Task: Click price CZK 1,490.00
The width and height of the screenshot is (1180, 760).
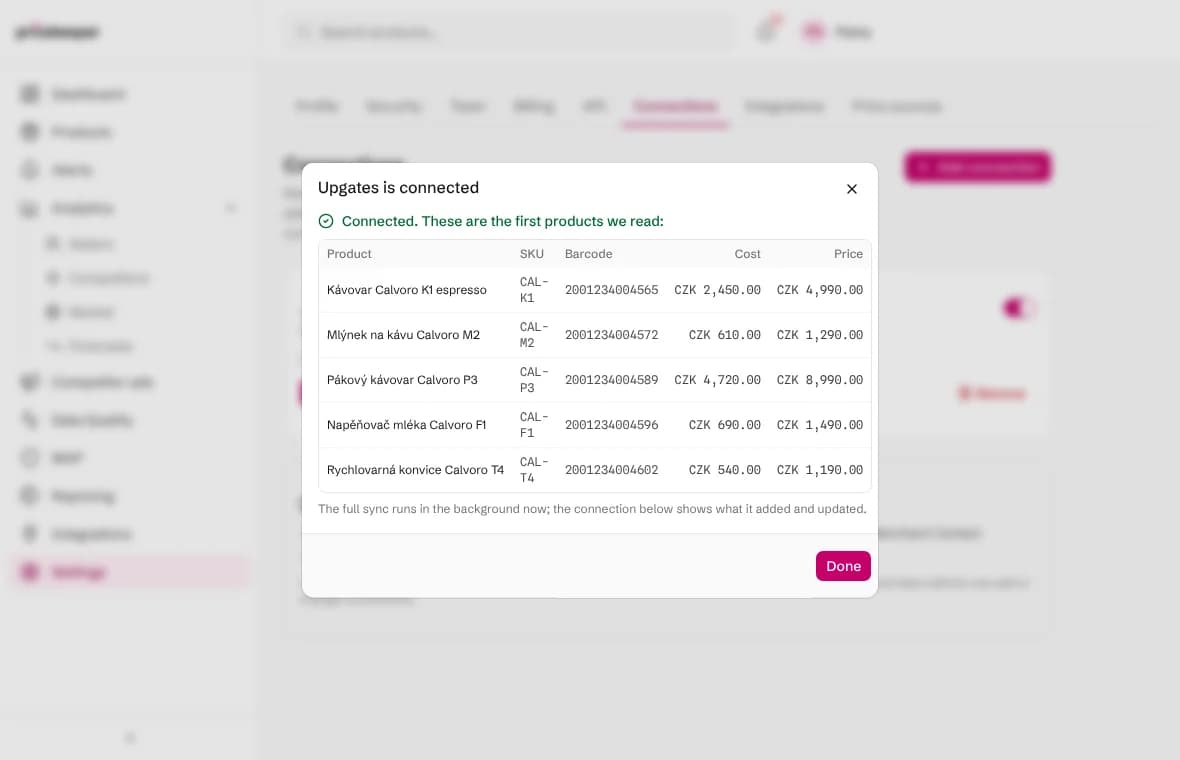Action: pos(820,424)
